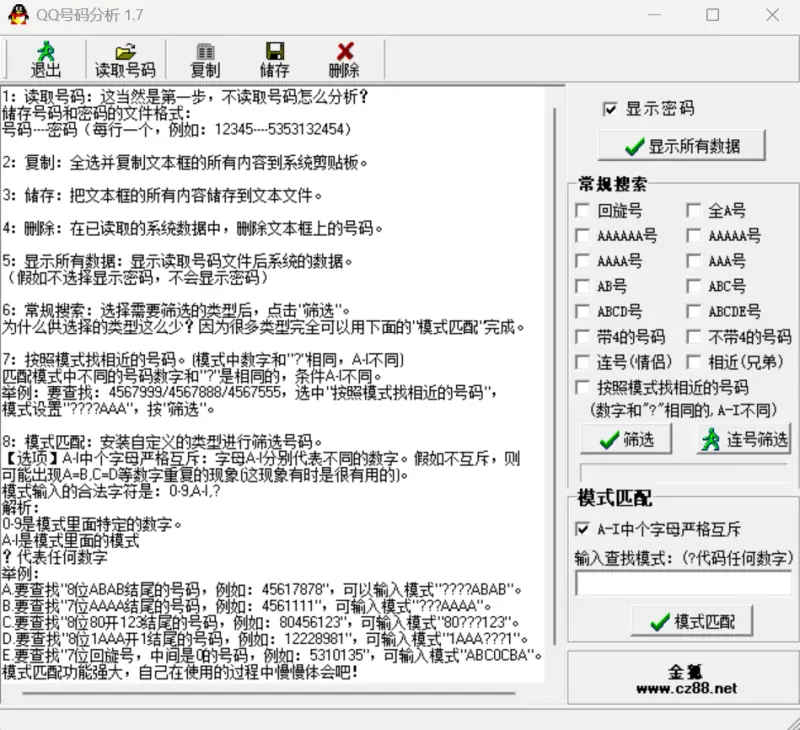
Task: Click the 输入查找模式 text input field
Action: click(x=683, y=583)
